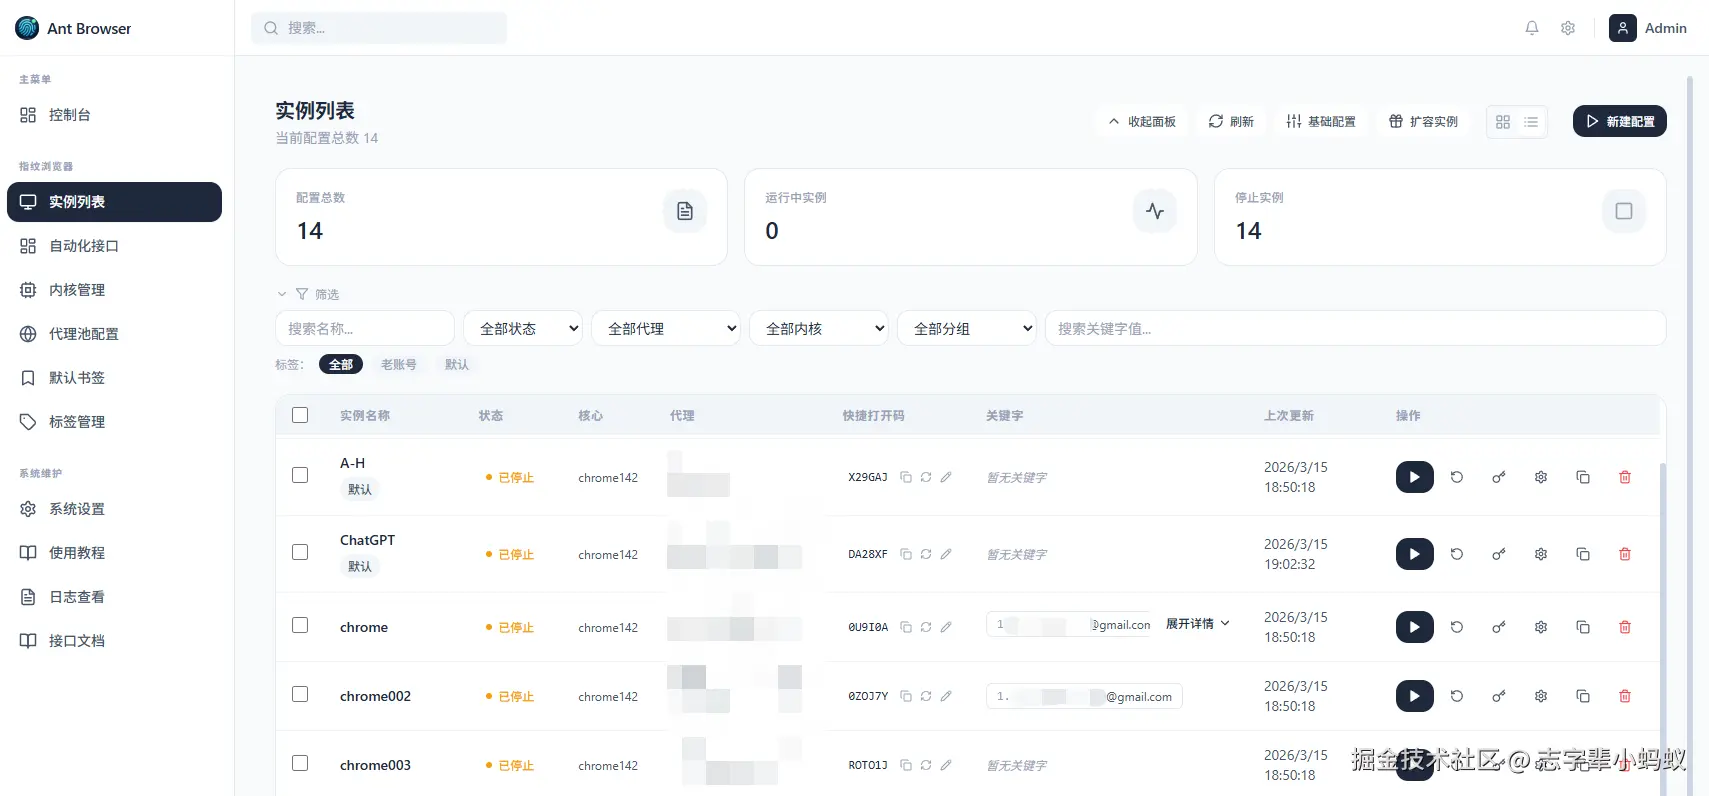Check the chrome002 row checkbox
Image resolution: width=1709 pixels, height=796 pixels.
tap(300, 694)
